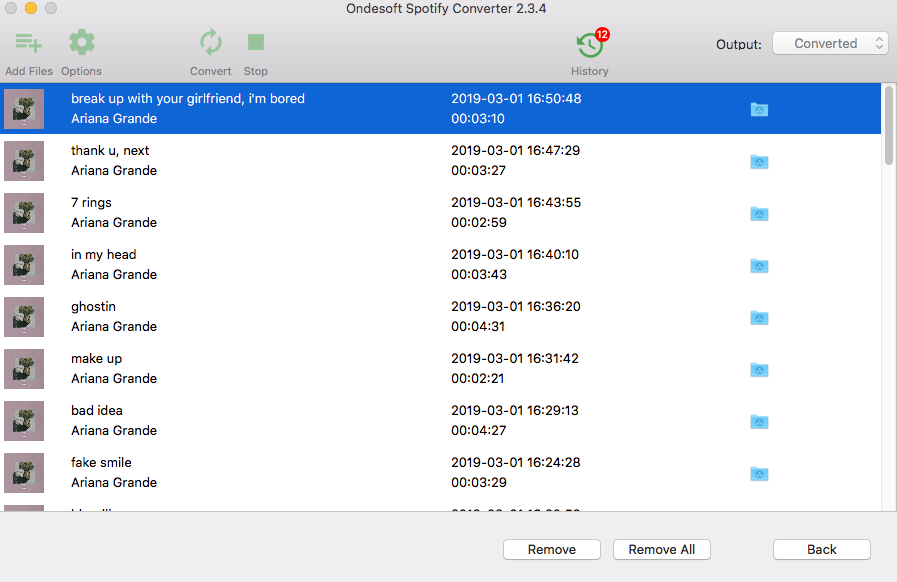
Task: Stop conversion with the Stop square
Action: click(x=256, y=42)
